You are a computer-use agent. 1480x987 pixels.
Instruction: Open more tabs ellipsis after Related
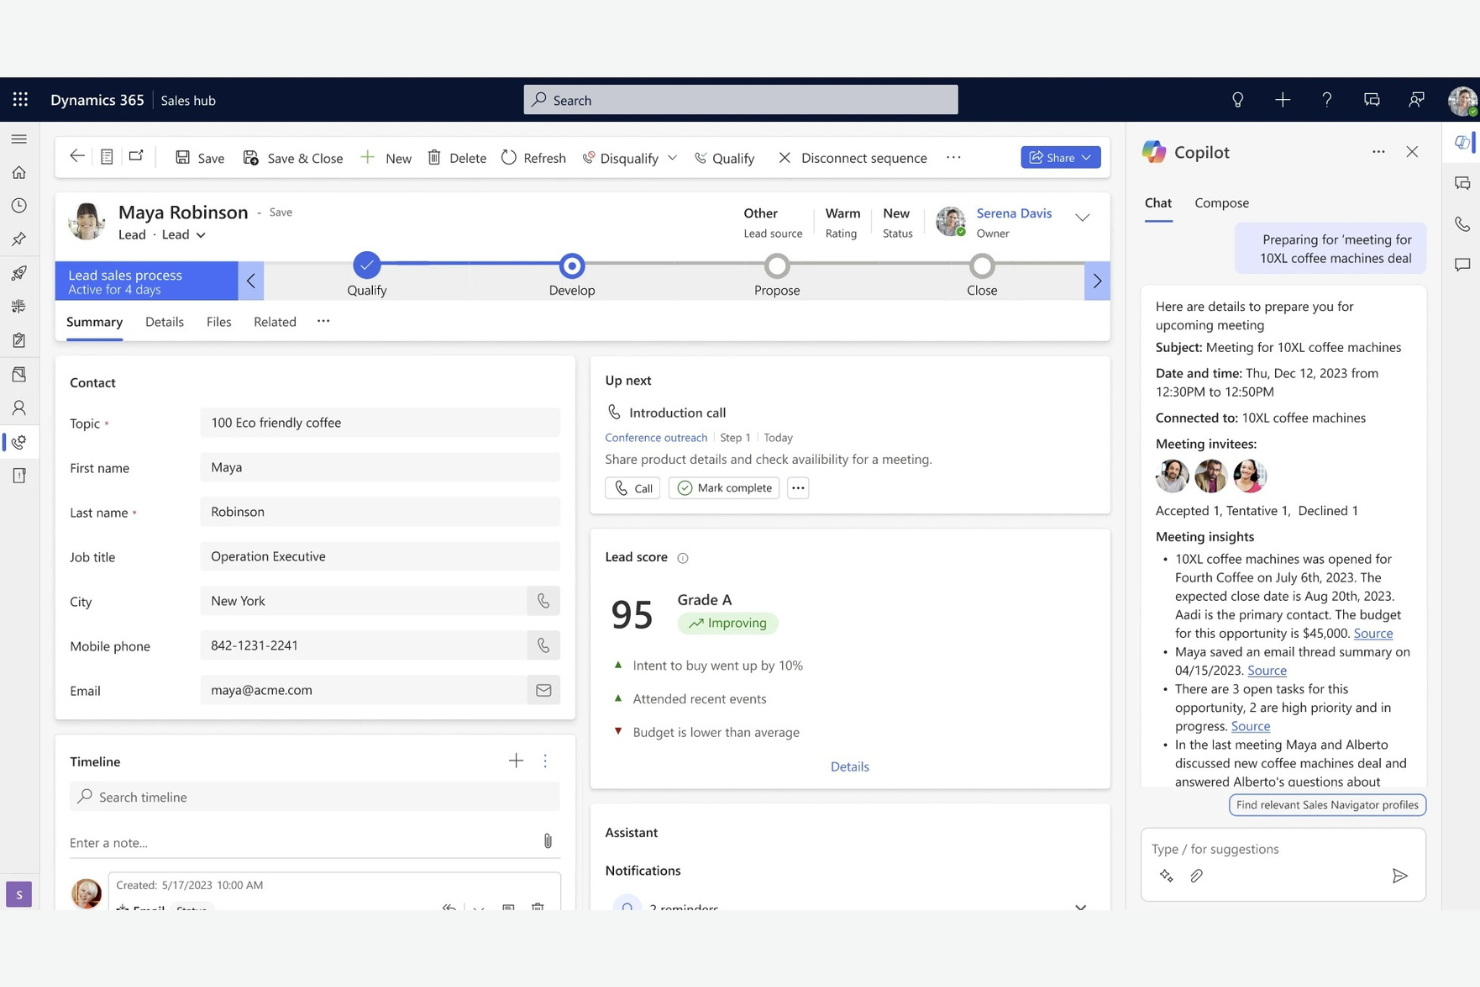pos(323,321)
